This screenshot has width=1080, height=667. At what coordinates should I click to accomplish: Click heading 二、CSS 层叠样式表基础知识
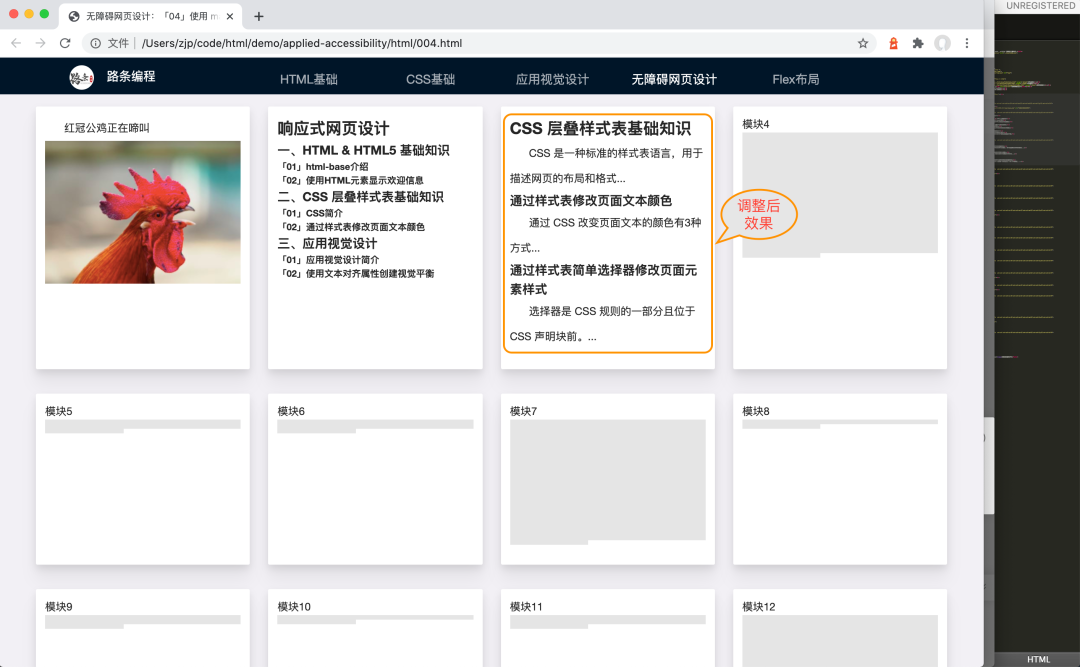click(361, 197)
